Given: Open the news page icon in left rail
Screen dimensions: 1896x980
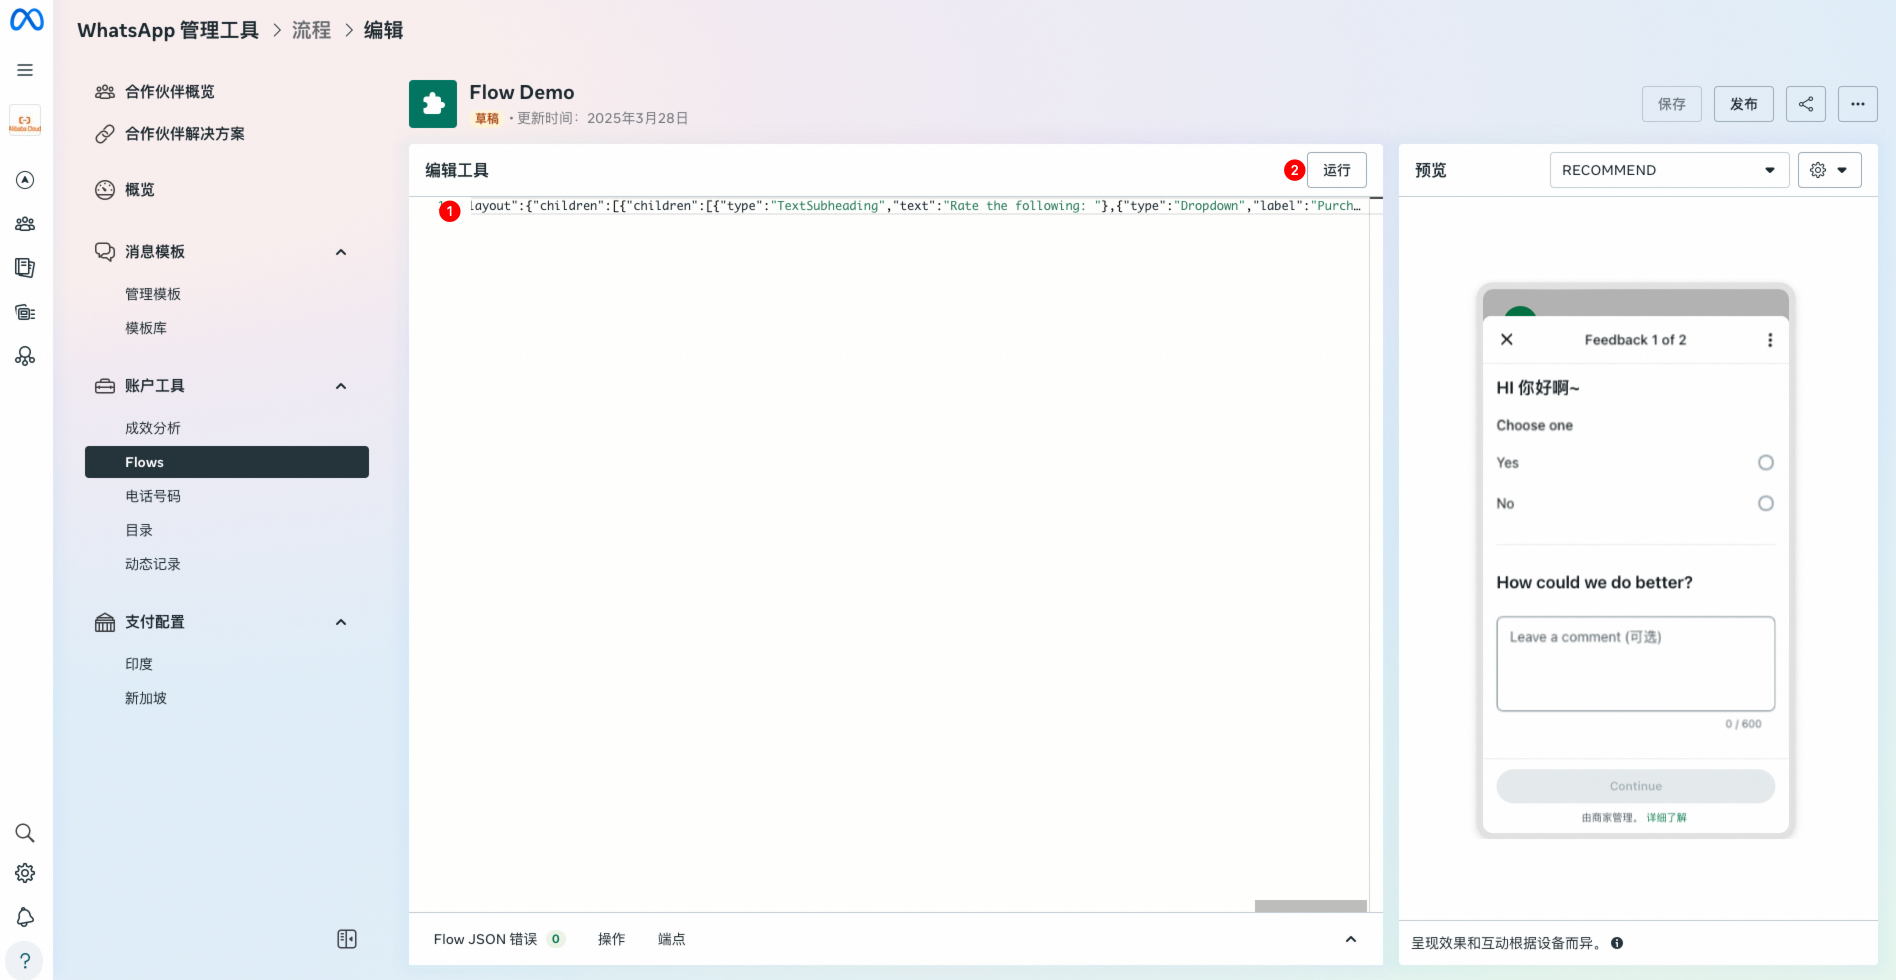Looking at the screenshot, I should [x=25, y=268].
